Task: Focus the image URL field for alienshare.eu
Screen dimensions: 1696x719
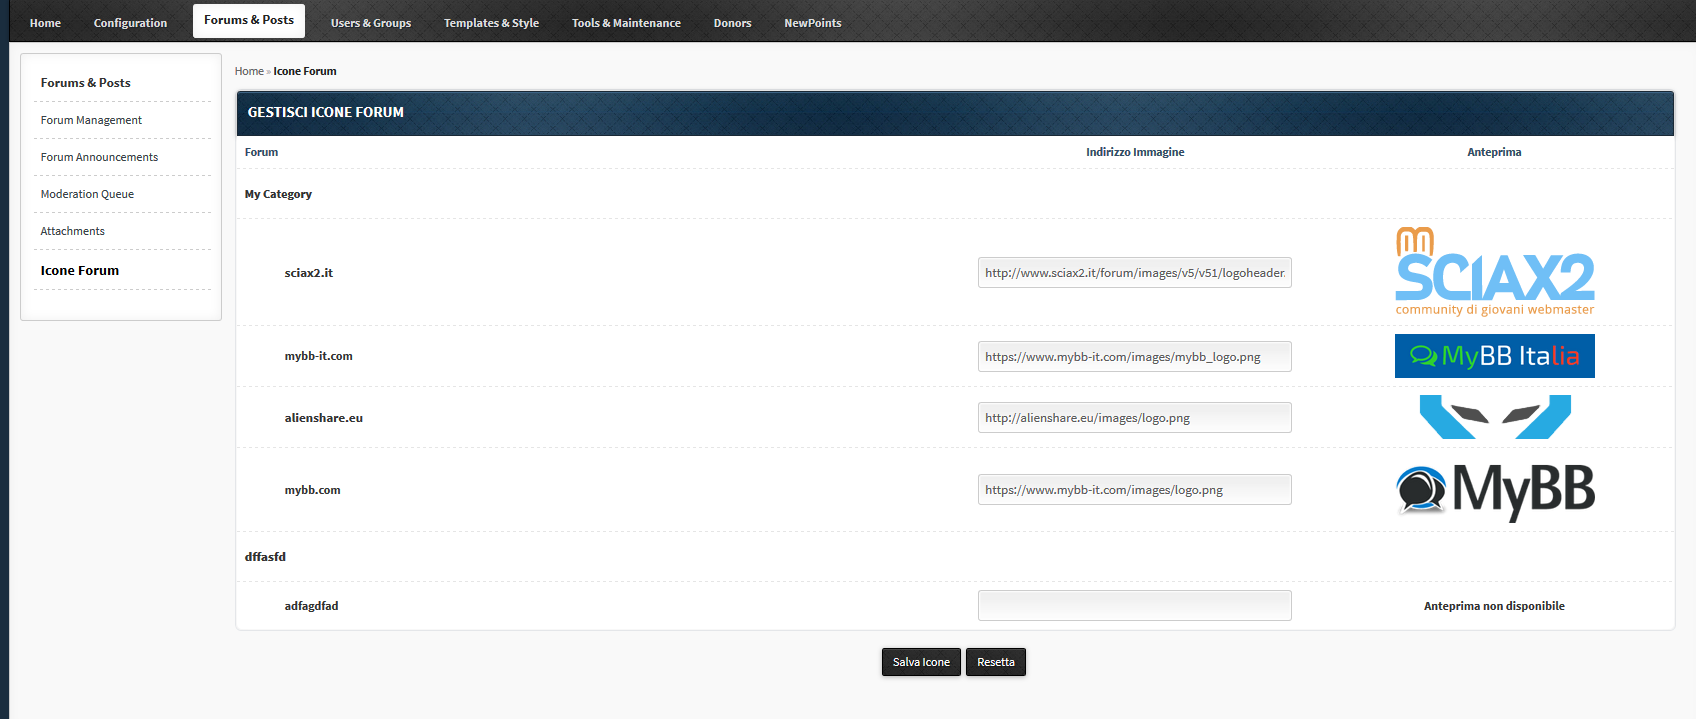Action: click(1135, 418)
